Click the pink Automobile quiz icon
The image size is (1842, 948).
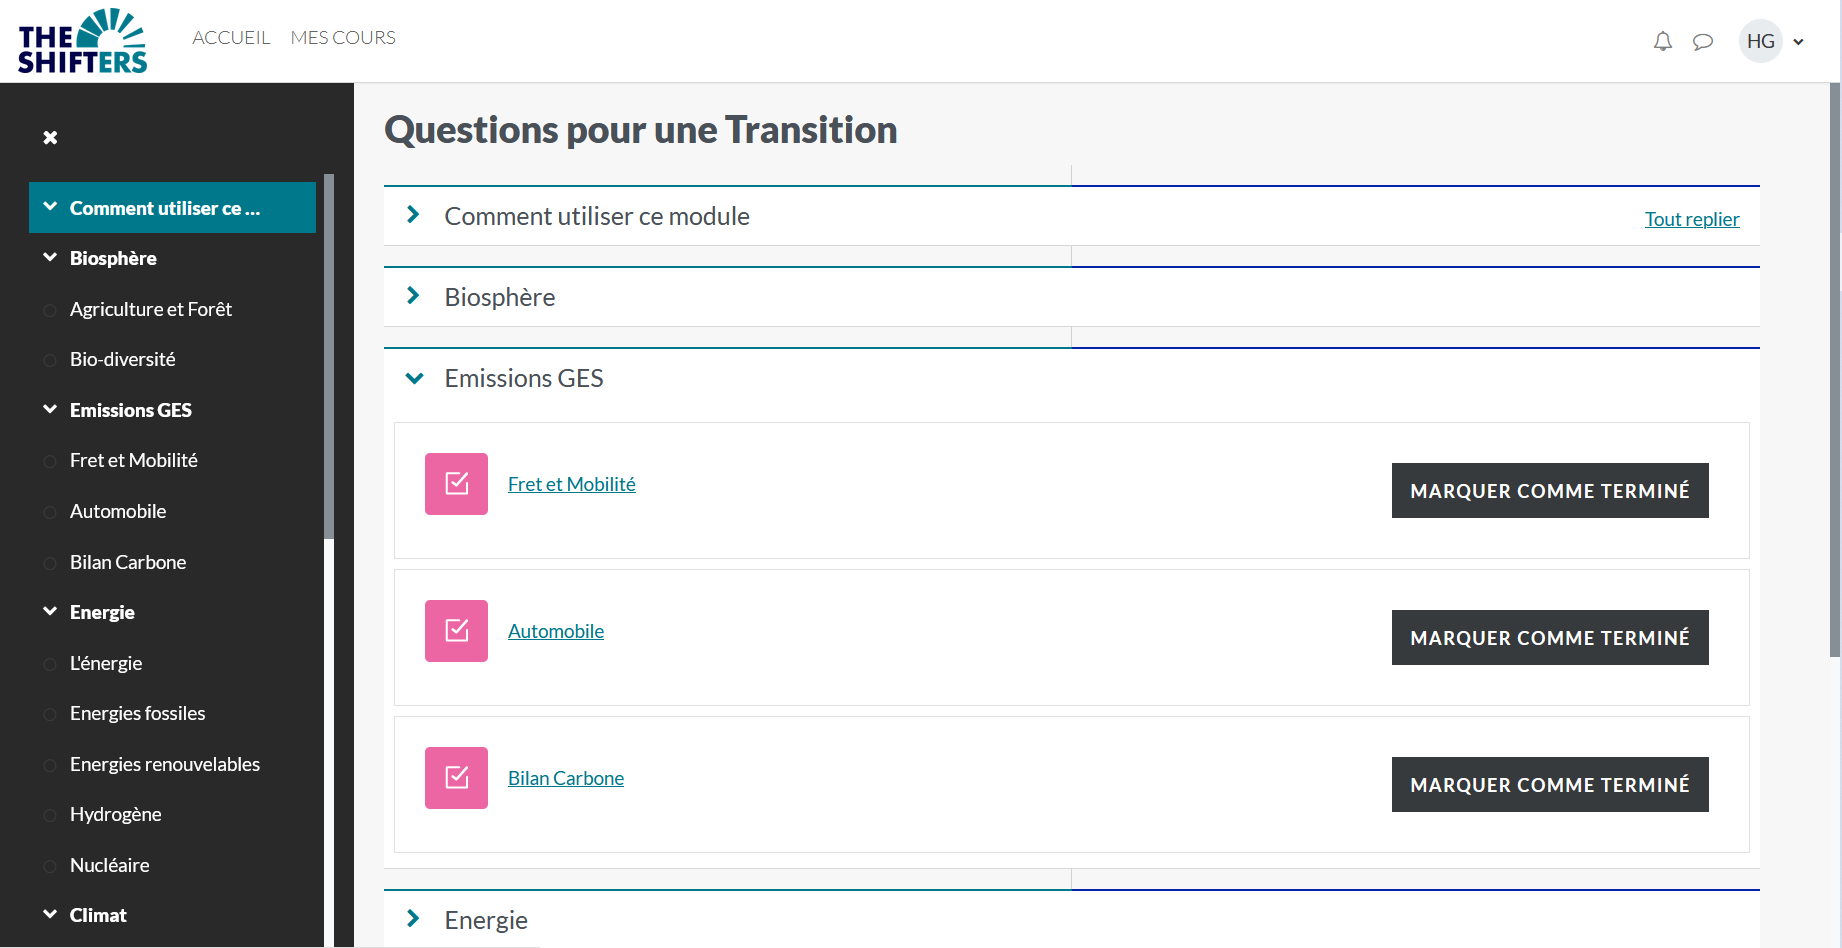pyautogui.click(x=456, y=631)
